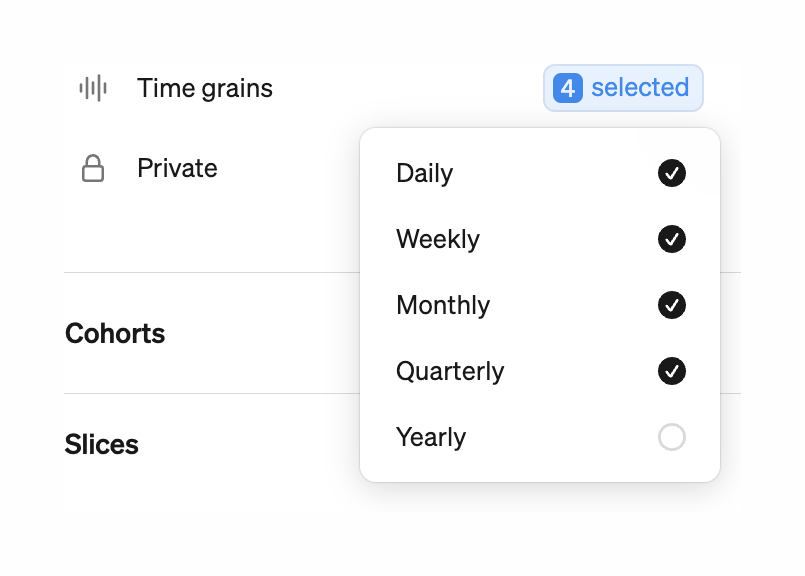The image size is (805, 576).
Task: Click the checkmark icon next to Quarterly
Action: click(672, 371)
